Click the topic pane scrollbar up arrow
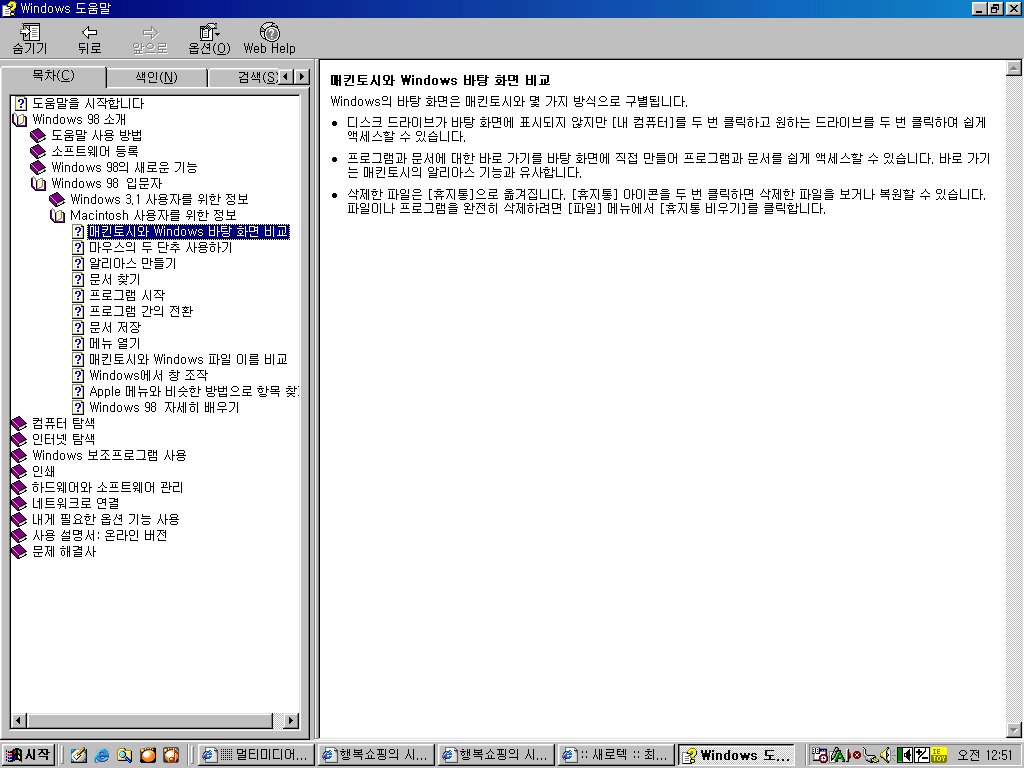The height and width of the screenshot is (768, 1024). [1014, 68]
